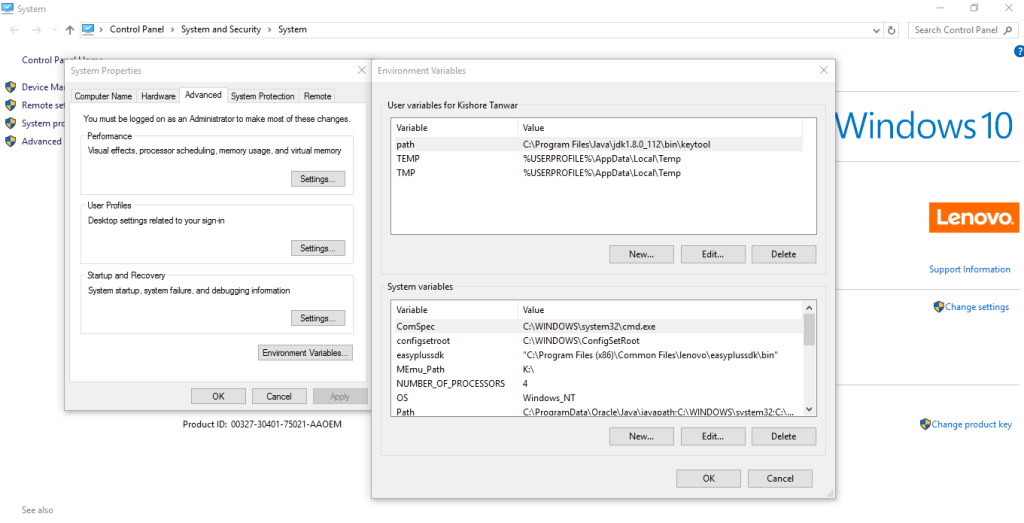Click OK in Environment Variables dialog
Screen dimensions: 1024x523
point(709,479)
